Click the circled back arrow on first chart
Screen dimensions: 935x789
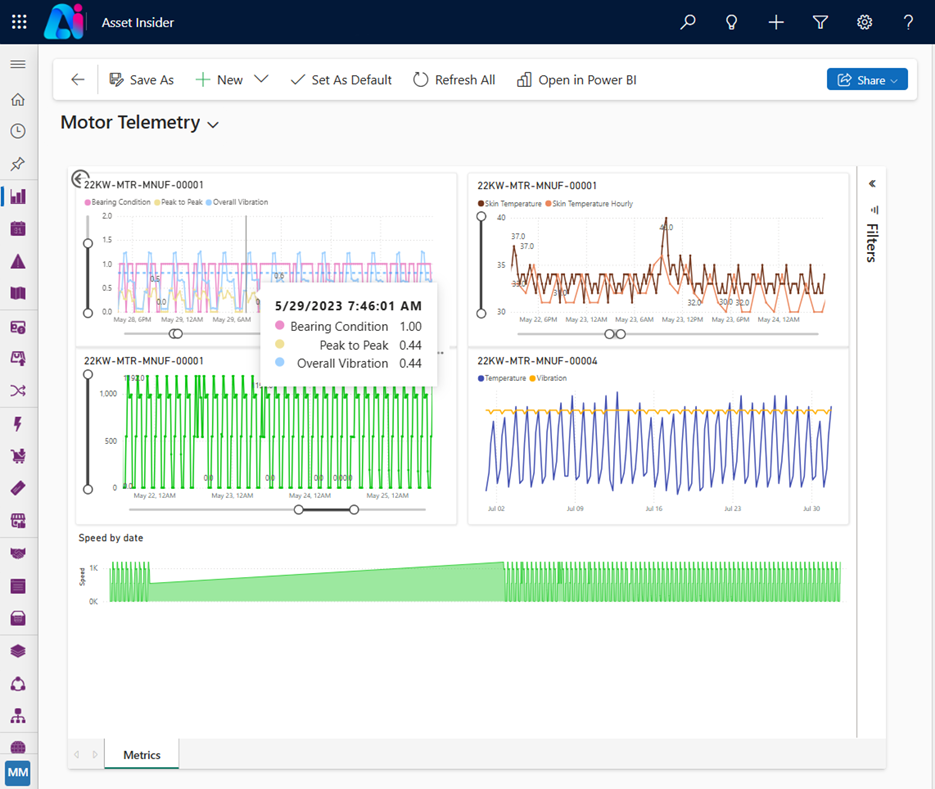[x=79, y=178]
